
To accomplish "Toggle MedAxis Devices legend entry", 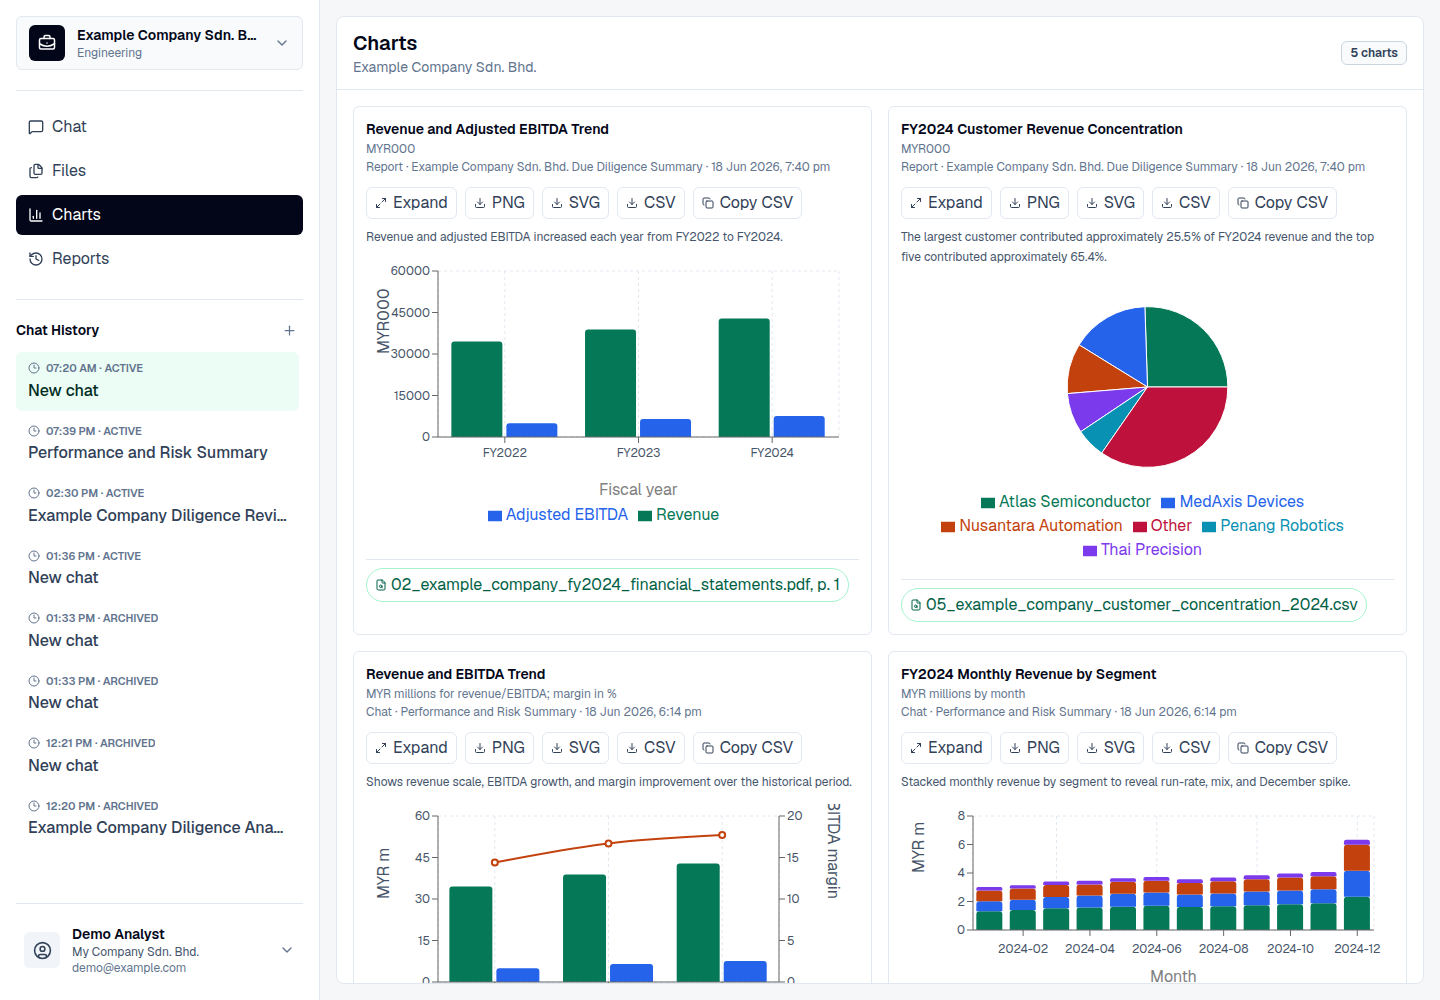I will 1232,502.
